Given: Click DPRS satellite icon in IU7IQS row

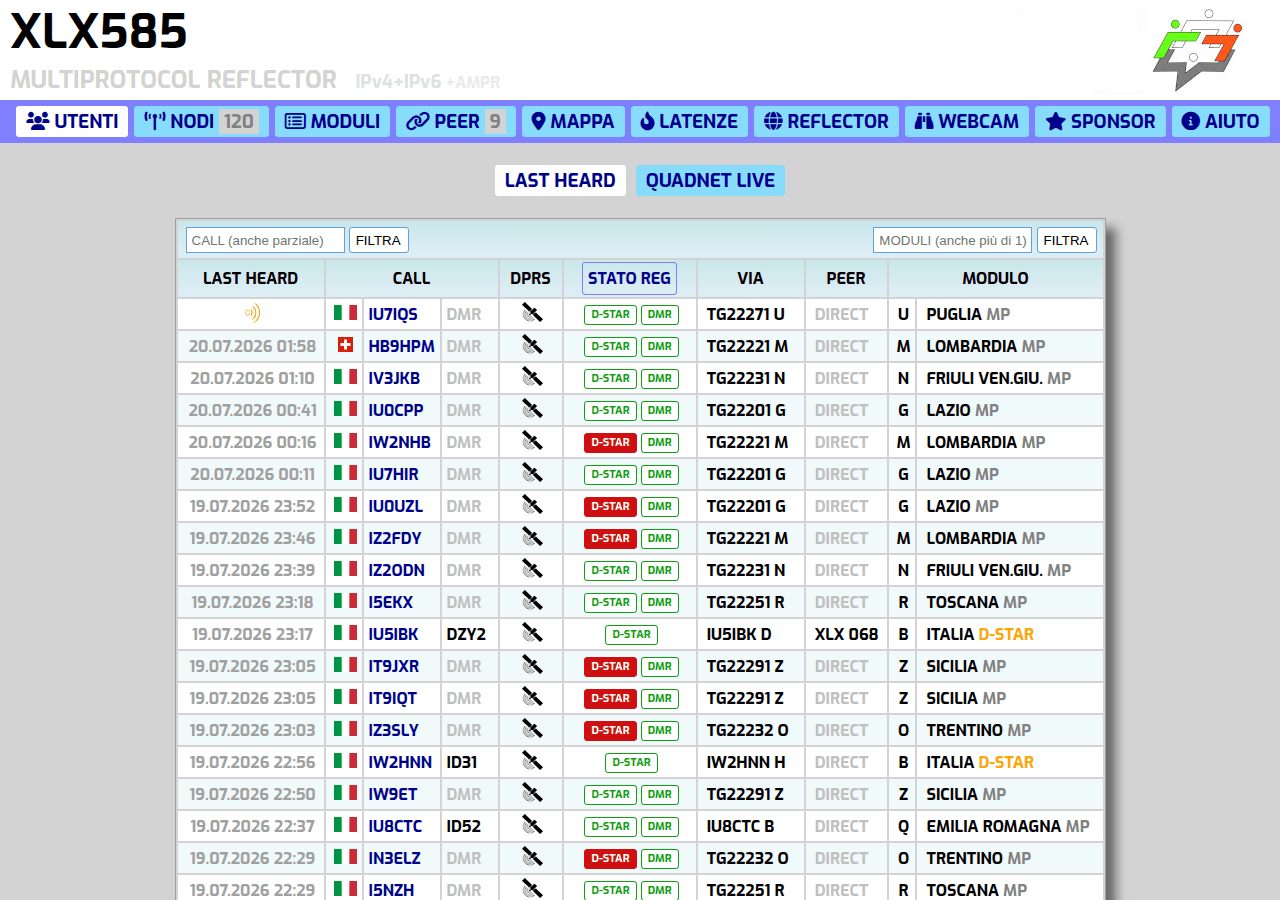Looking at the screenshot, I should [532, 313].
